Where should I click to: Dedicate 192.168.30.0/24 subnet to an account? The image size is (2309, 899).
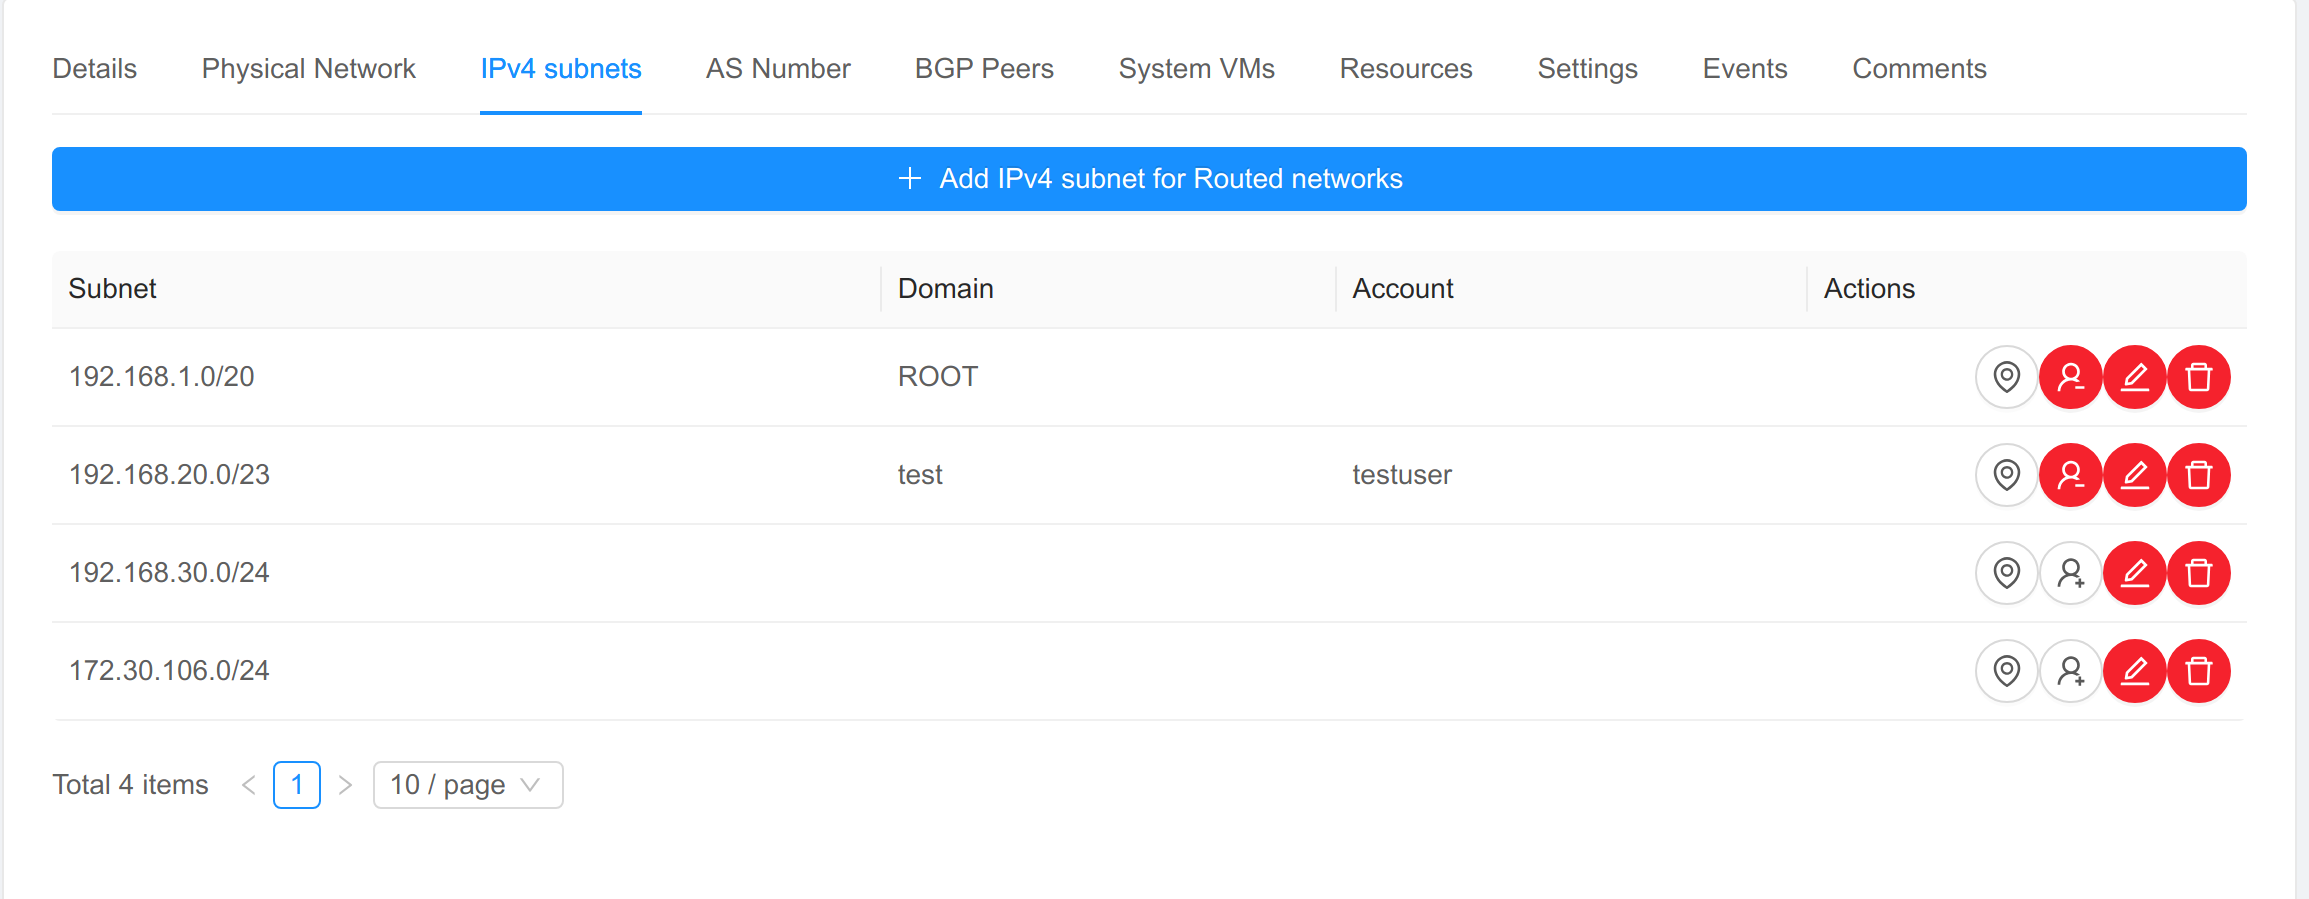click(x=2070, y=573)
